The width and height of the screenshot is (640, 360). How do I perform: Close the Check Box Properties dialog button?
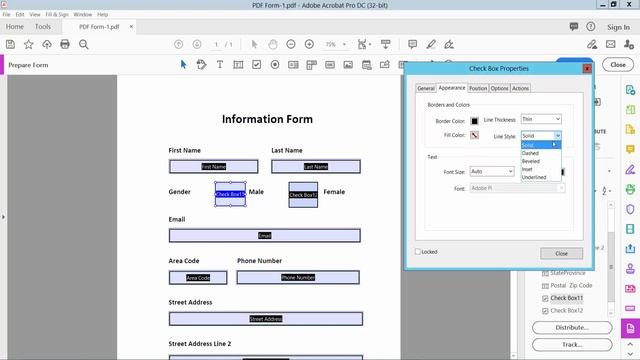(561, 253)
